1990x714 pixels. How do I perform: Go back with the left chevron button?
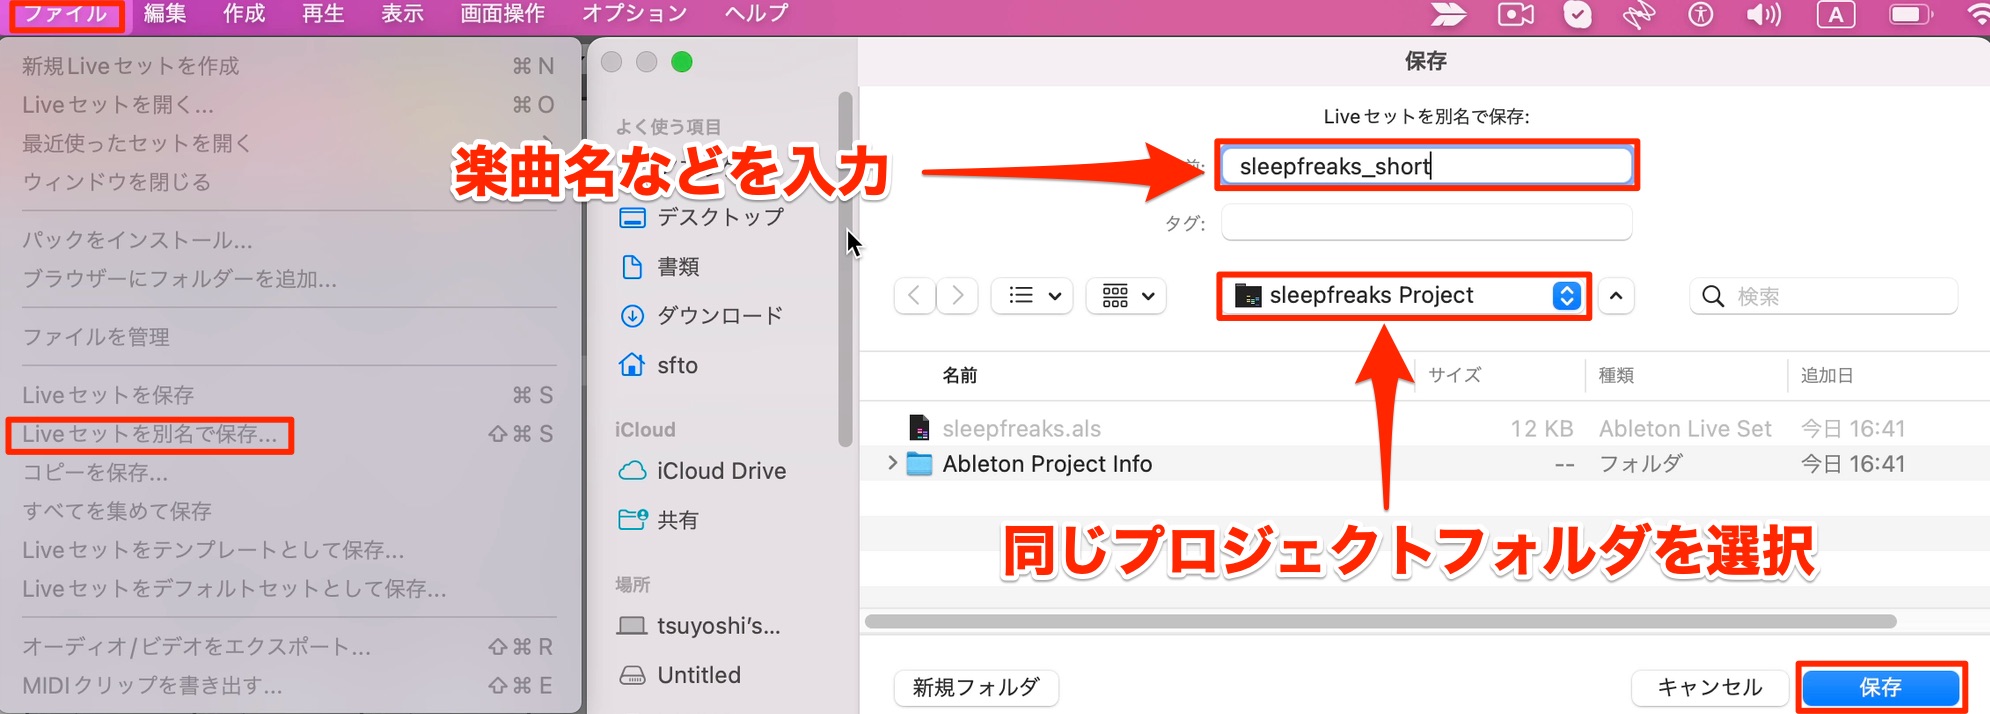pos(914,296)
